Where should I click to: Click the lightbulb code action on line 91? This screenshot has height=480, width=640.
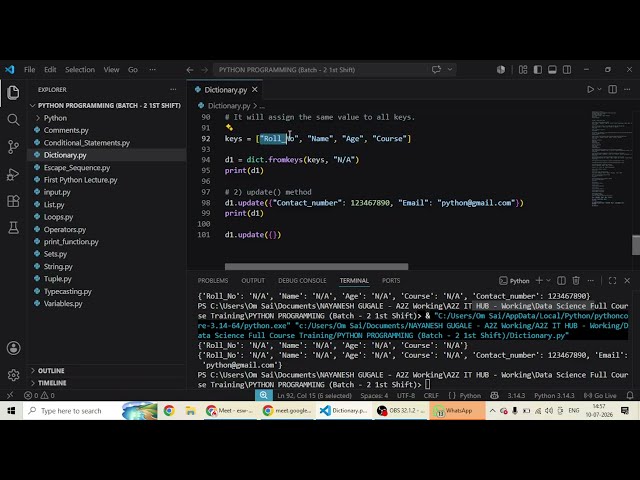point(229,128)
